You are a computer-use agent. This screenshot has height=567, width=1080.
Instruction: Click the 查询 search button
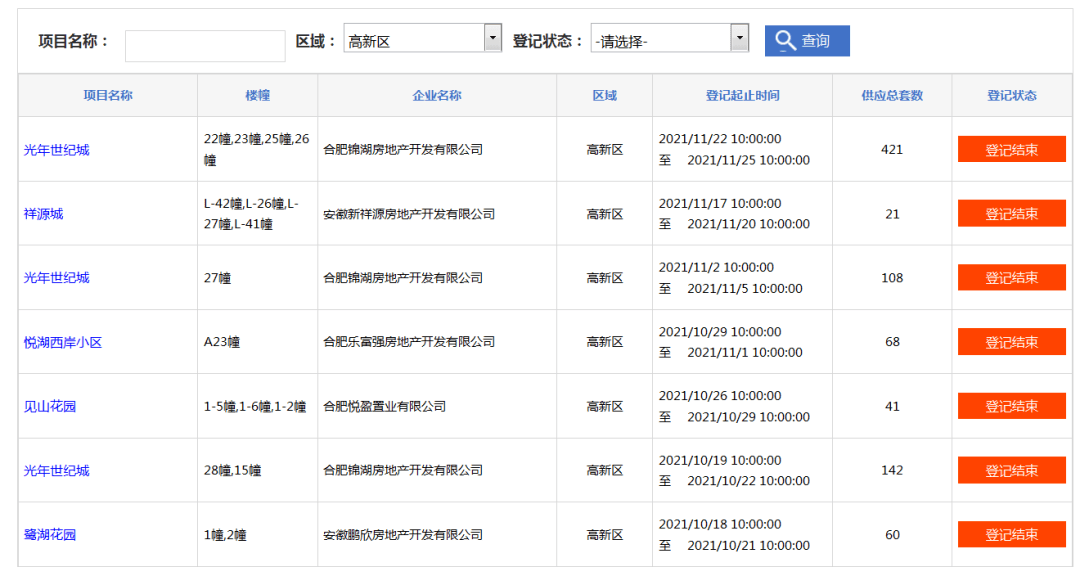pos(807,41)
